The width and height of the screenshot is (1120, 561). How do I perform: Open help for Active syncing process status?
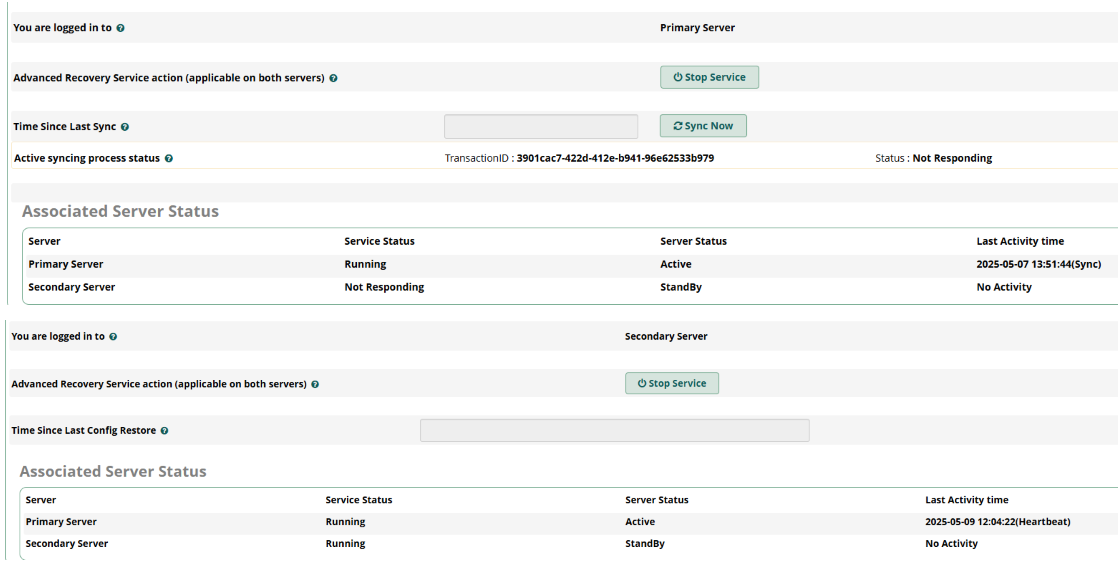click(169, 159)
